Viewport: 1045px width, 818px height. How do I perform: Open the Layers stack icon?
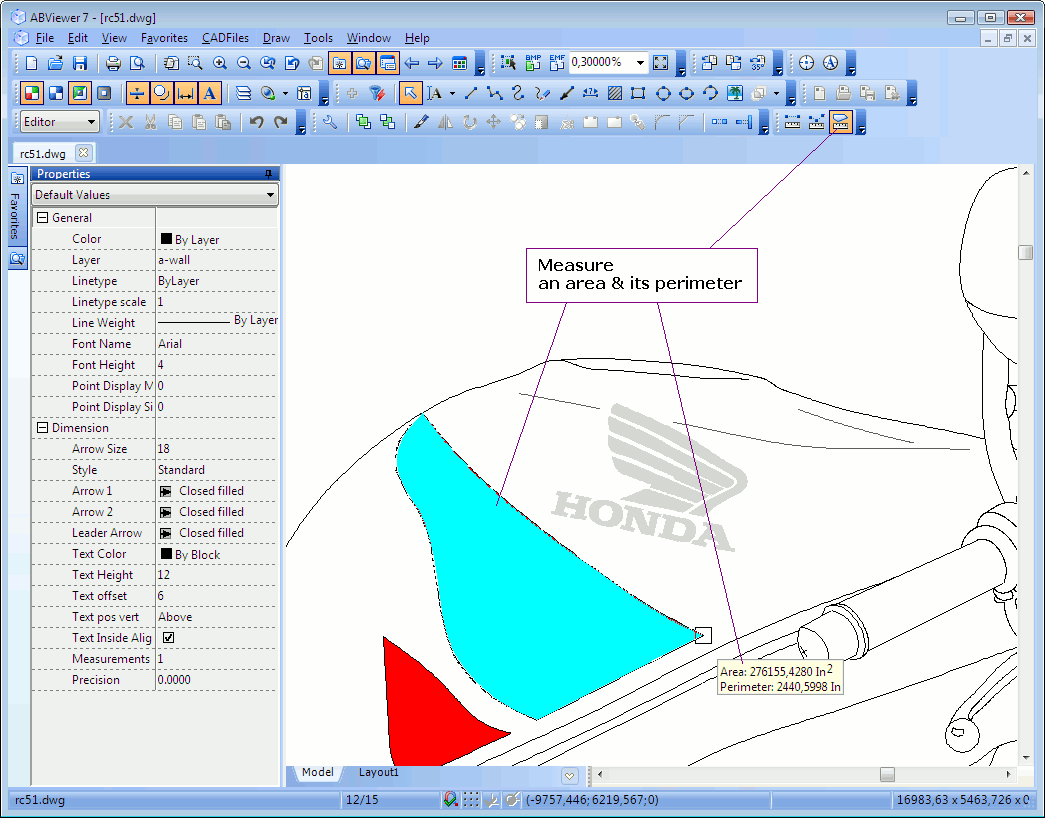pyautogui.click(x=243, y=93)
